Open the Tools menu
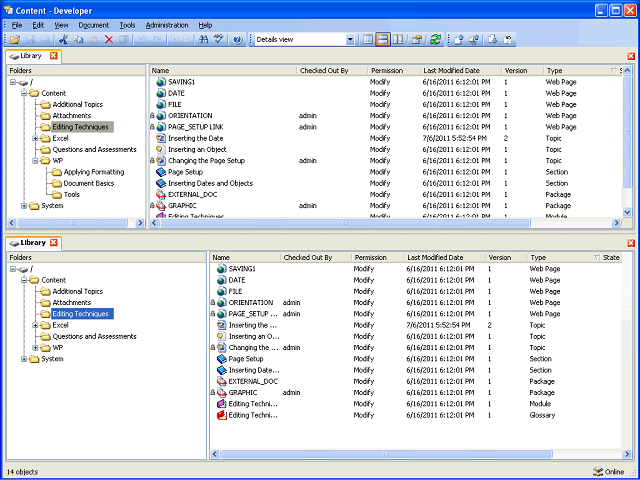The width and height of the screenshot is (640, 480). click(127, 25)
